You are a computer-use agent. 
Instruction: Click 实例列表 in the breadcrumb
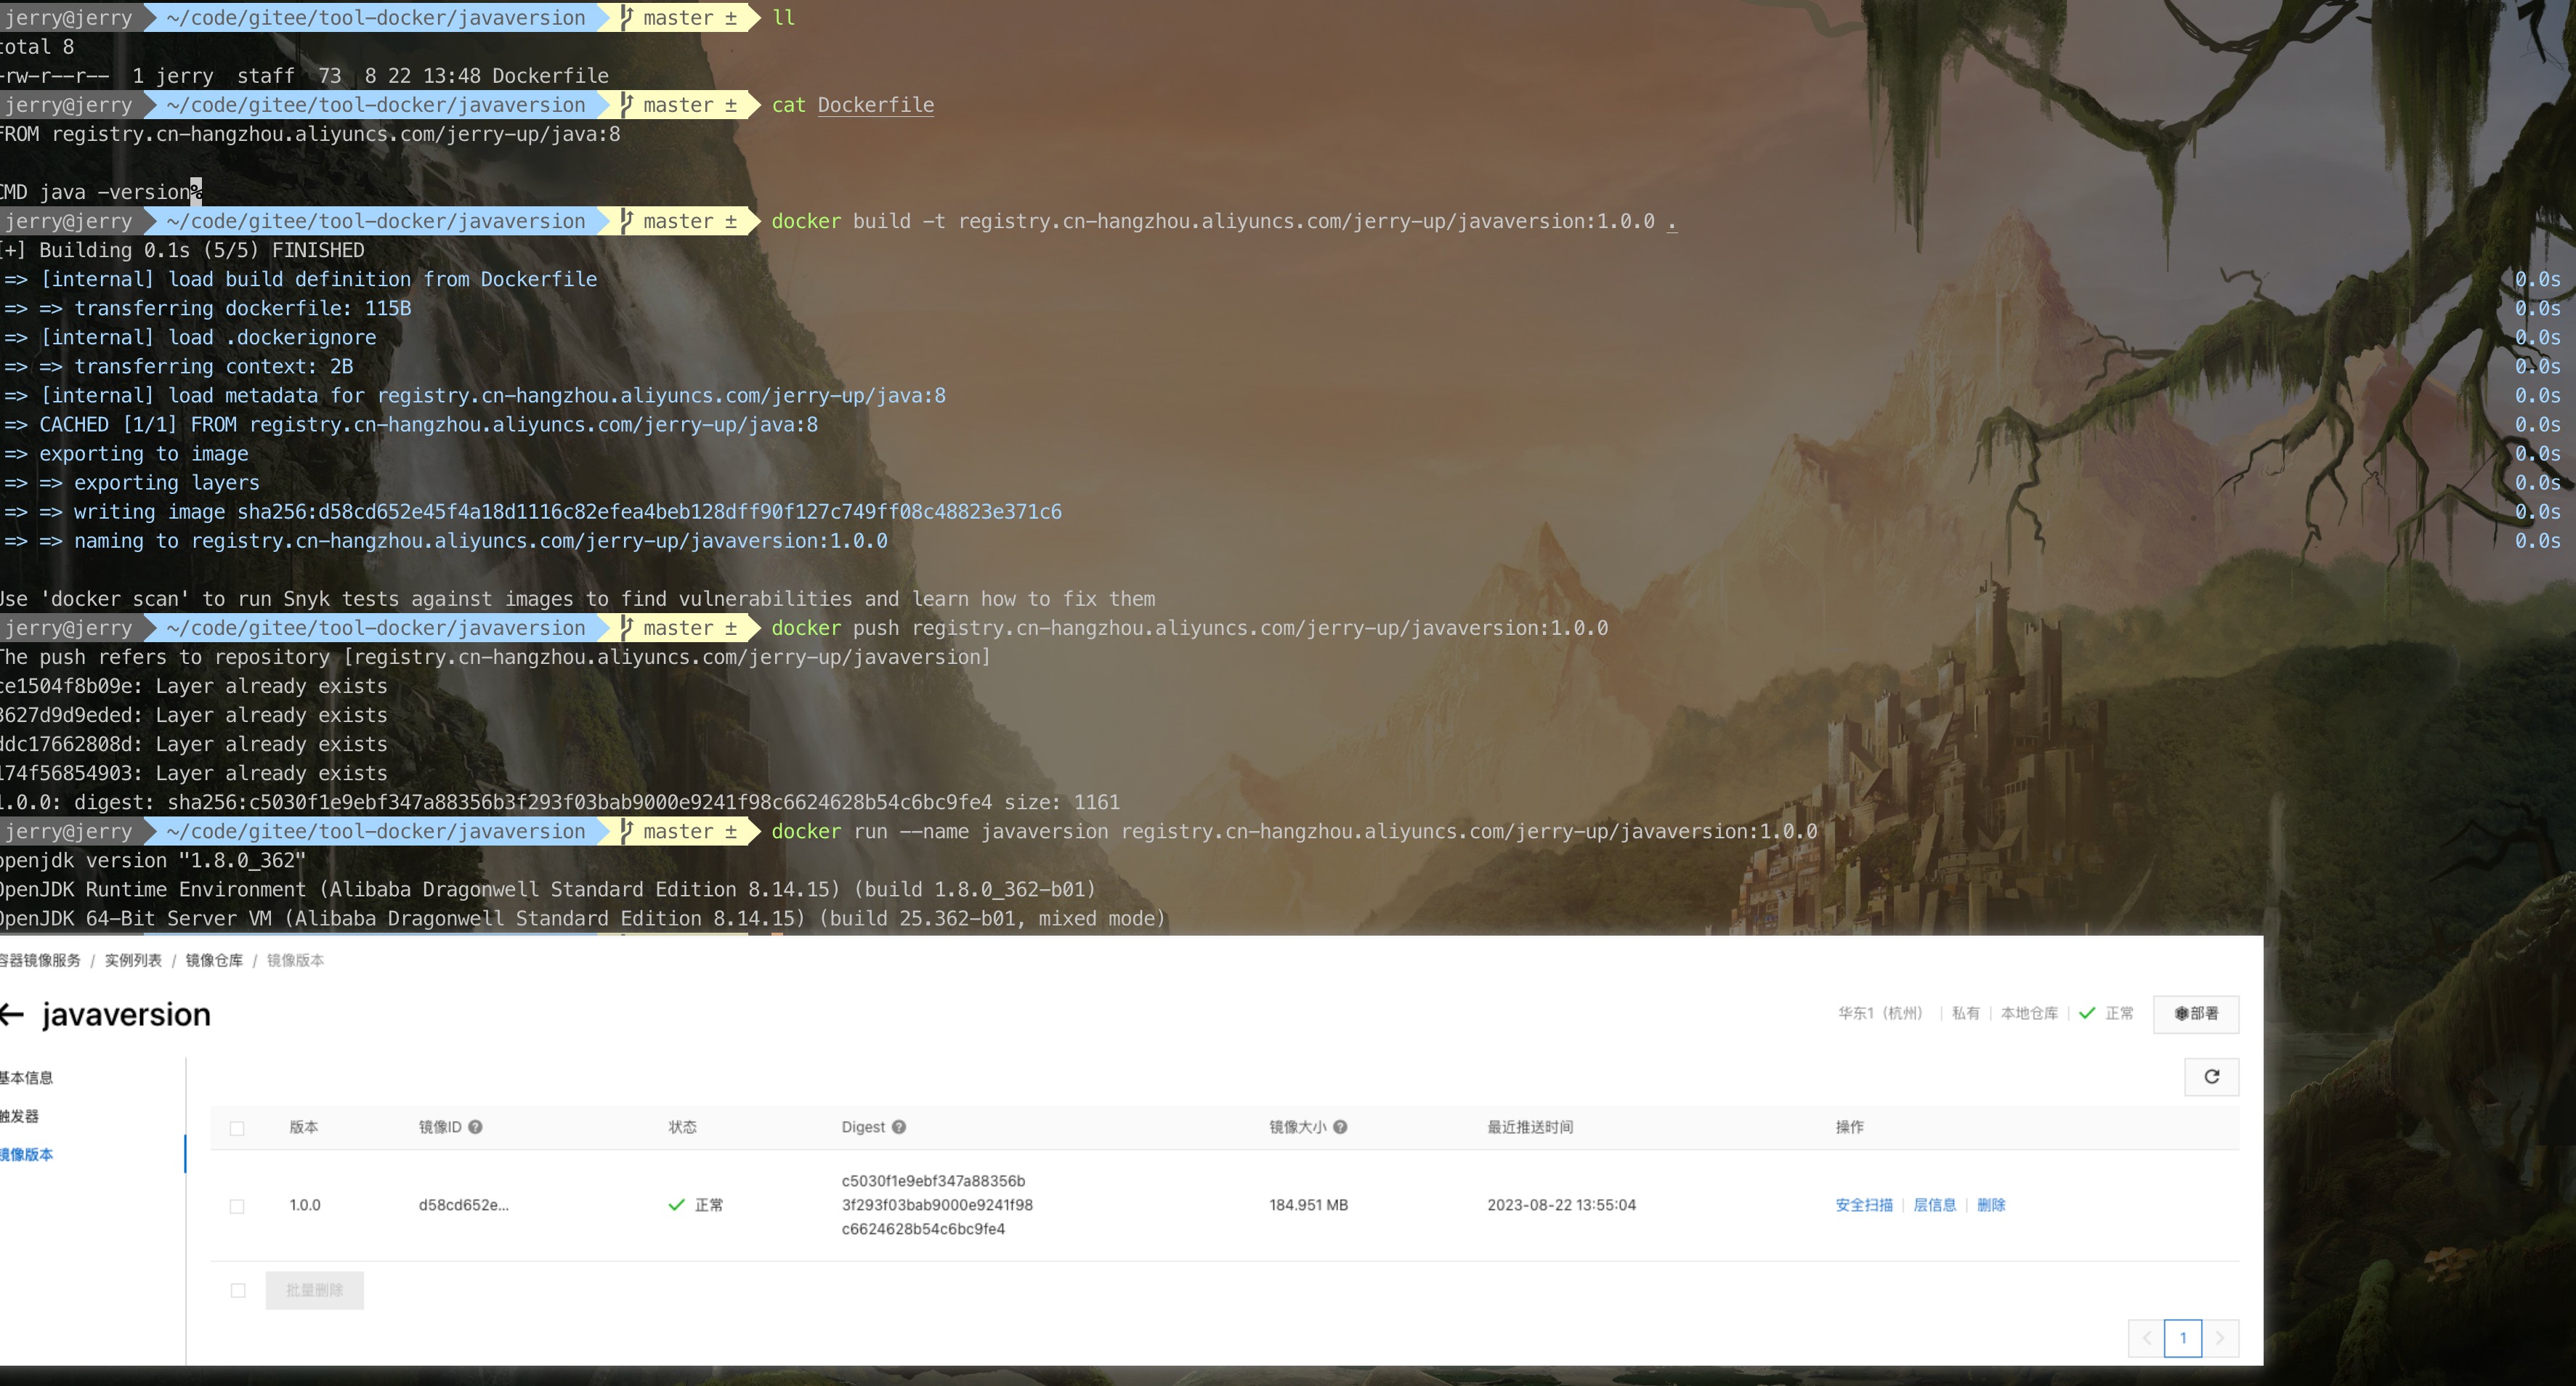[x=133, y=960]
